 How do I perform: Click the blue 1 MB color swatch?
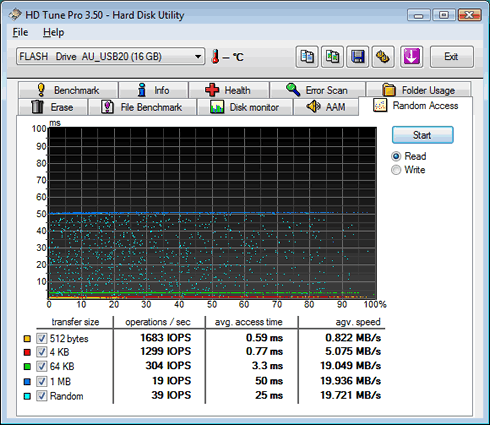point(27,382)
